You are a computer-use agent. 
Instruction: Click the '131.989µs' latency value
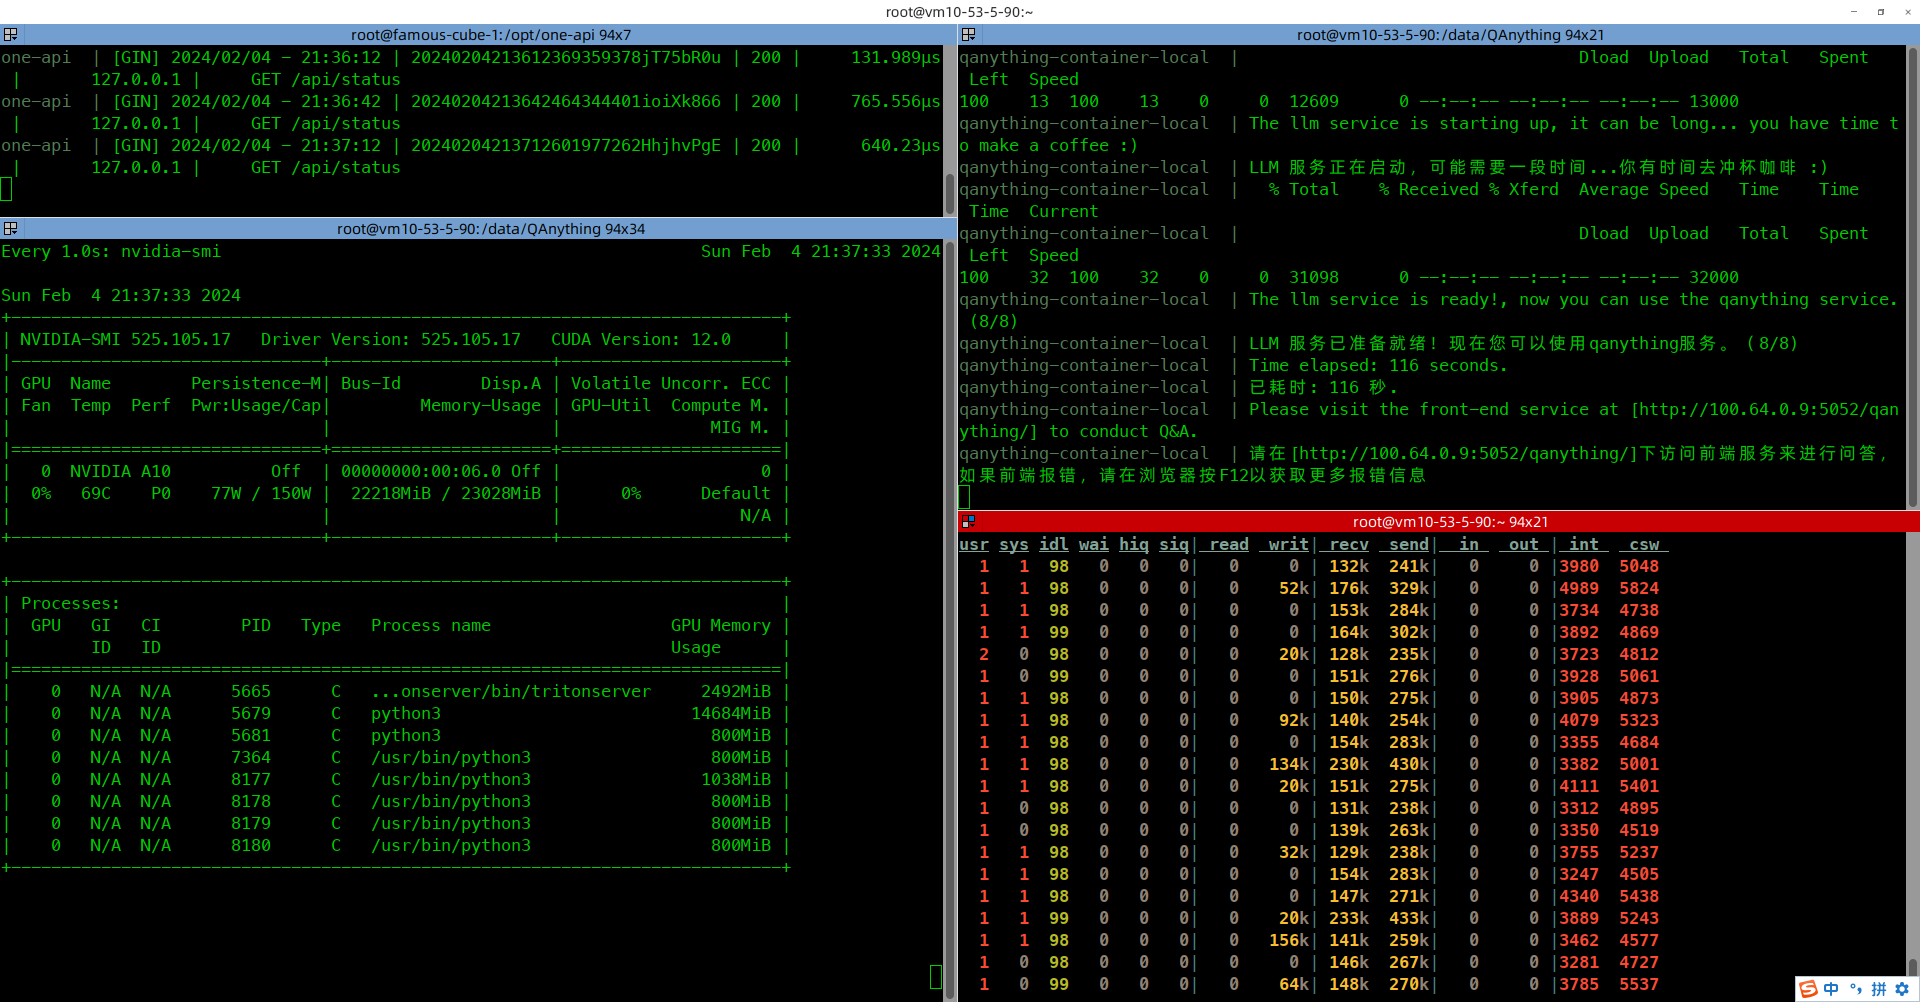(x=896, y=58)
